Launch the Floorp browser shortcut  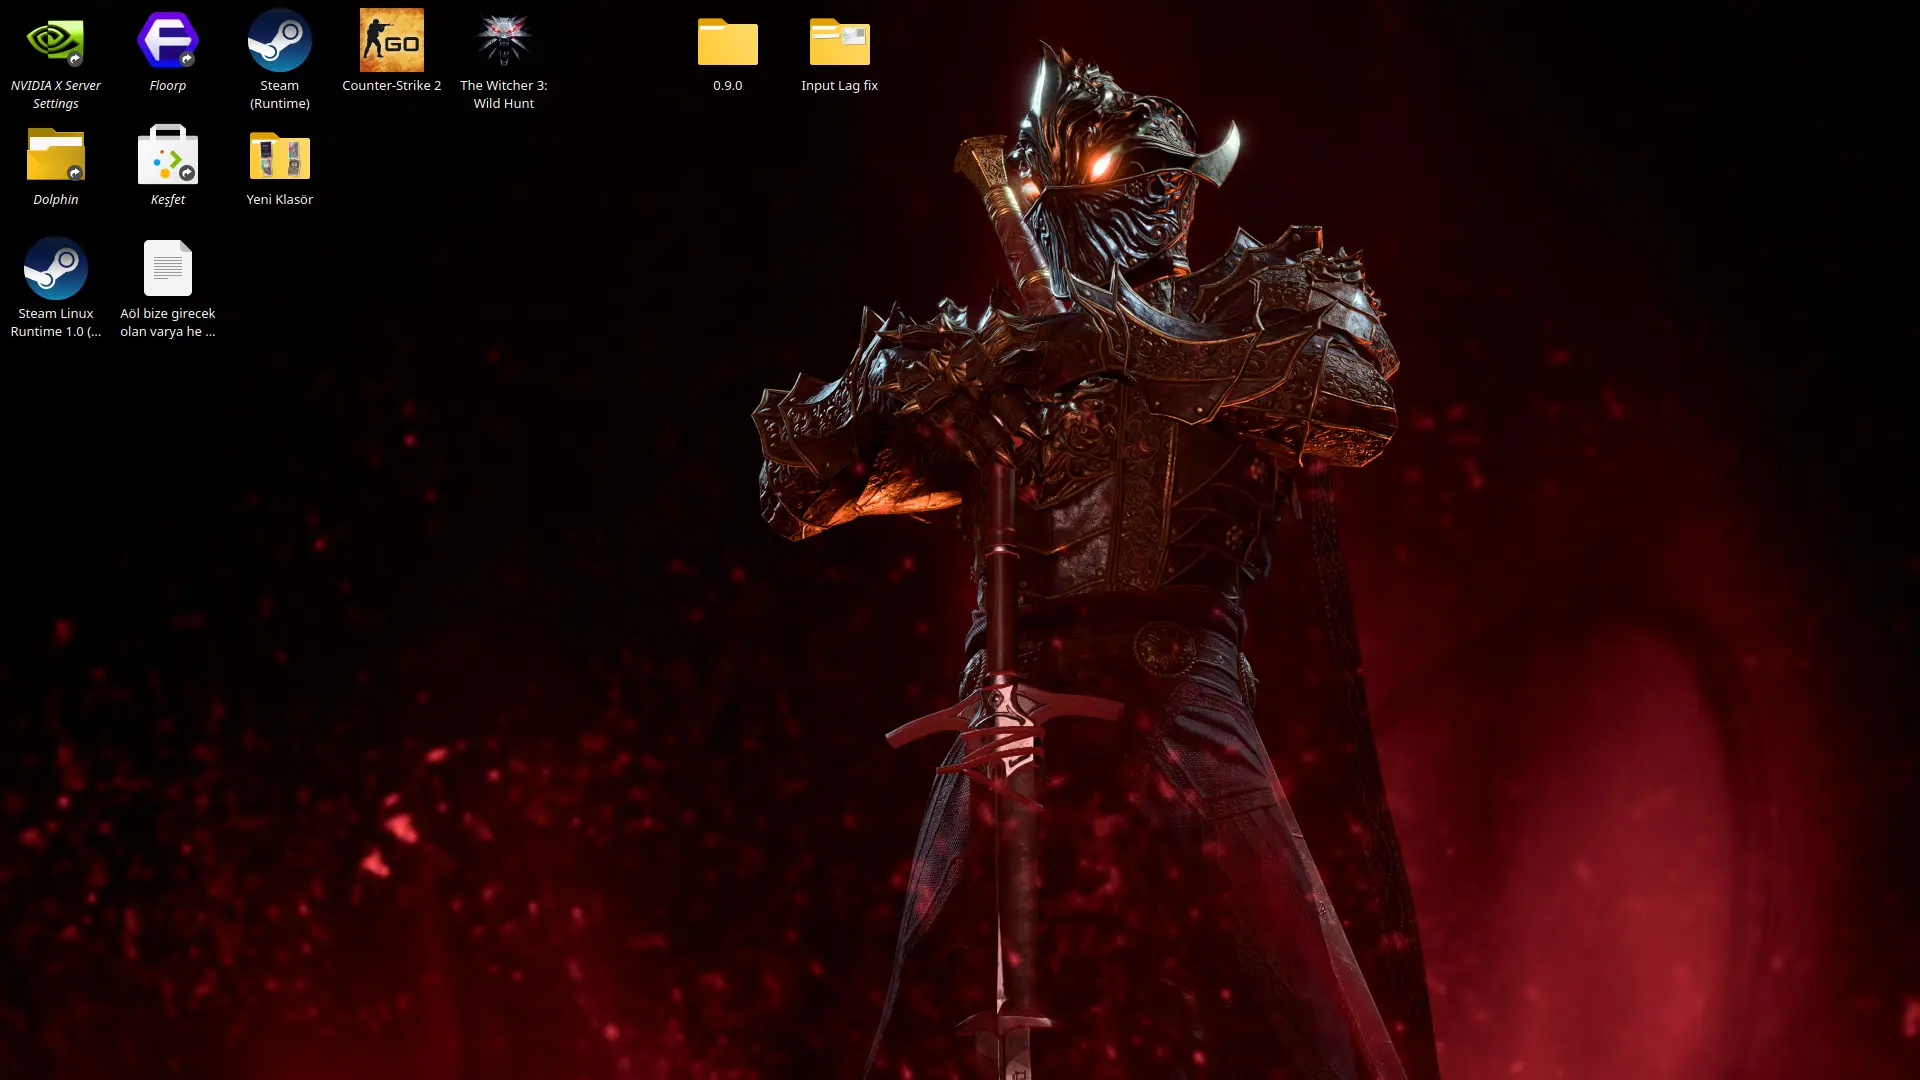(168, 41)
